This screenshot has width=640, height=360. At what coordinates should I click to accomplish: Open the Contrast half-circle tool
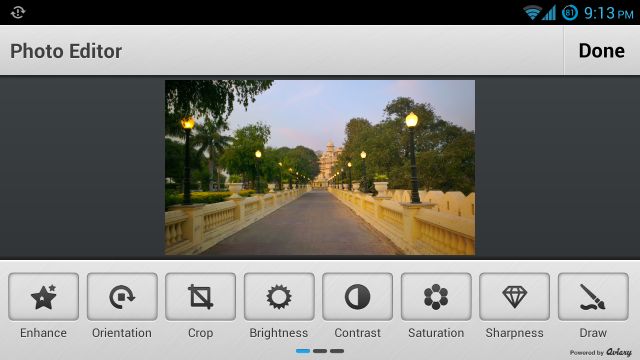click(358, 297)
